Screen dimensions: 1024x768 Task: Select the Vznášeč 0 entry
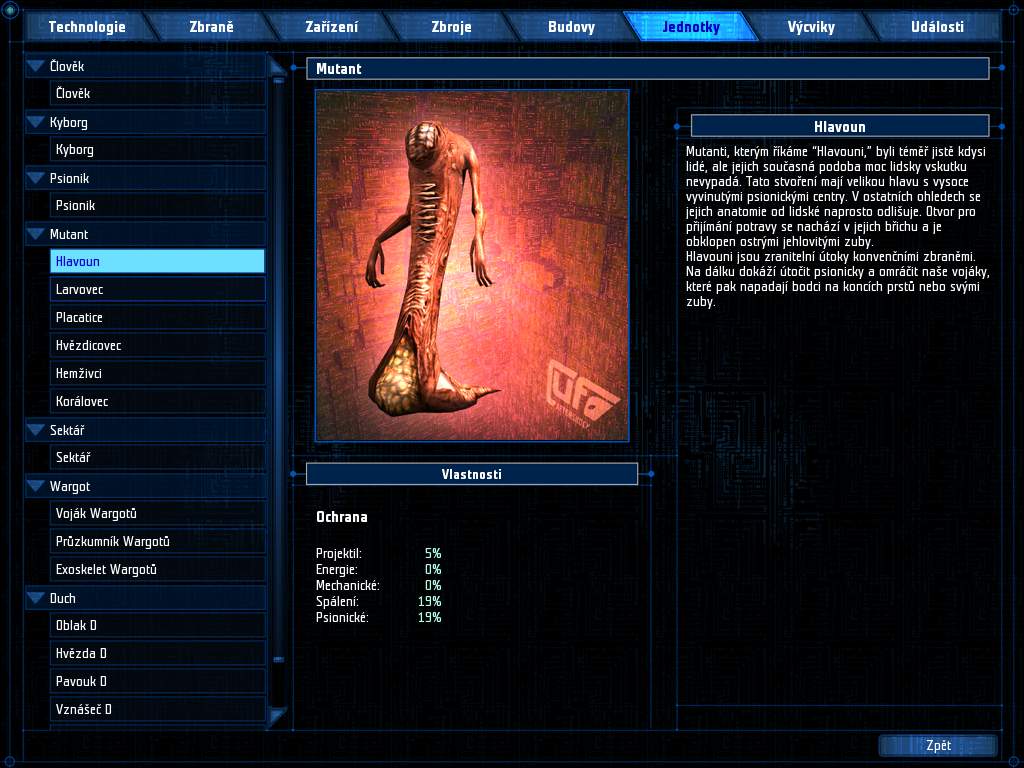click(x=157, y=709)
